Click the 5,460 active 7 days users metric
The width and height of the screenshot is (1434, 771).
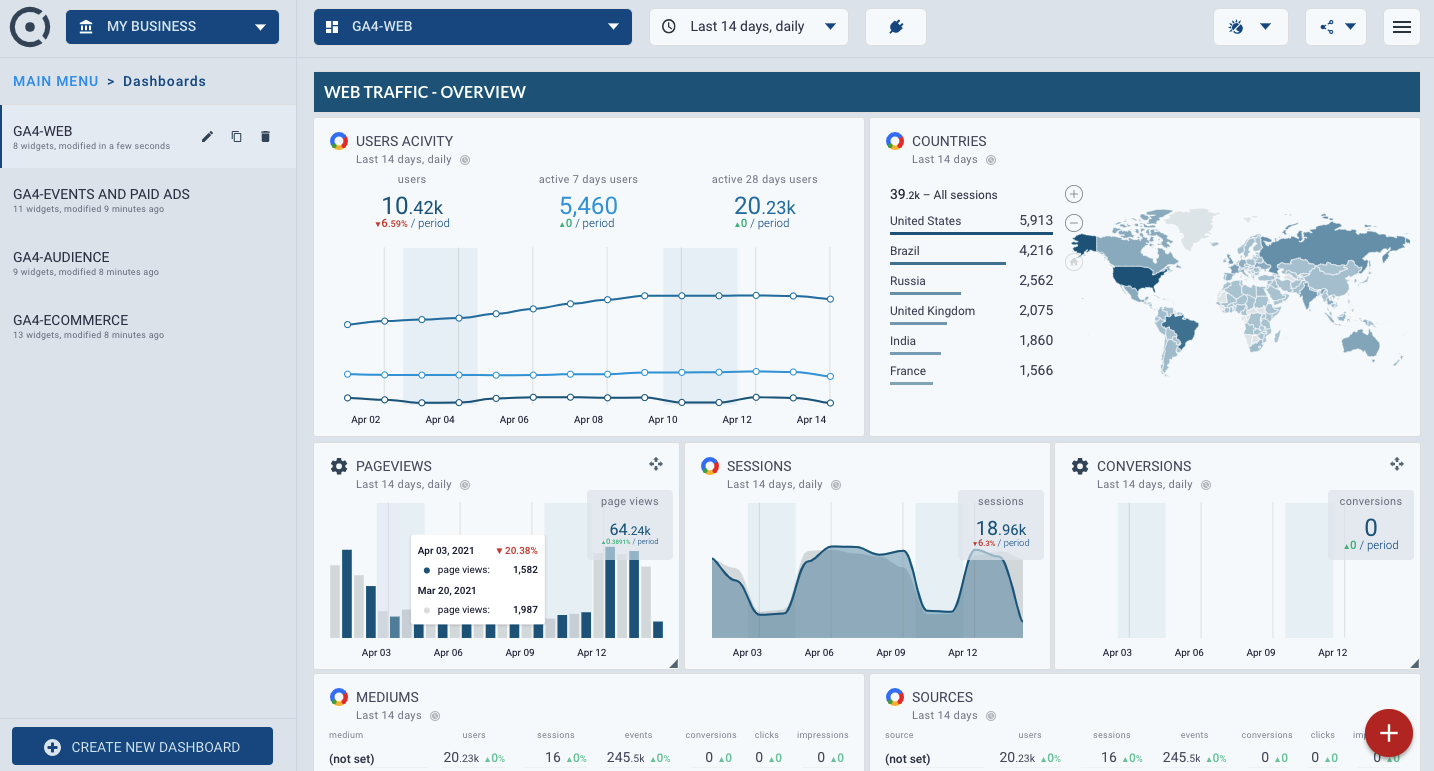(588, 206)
